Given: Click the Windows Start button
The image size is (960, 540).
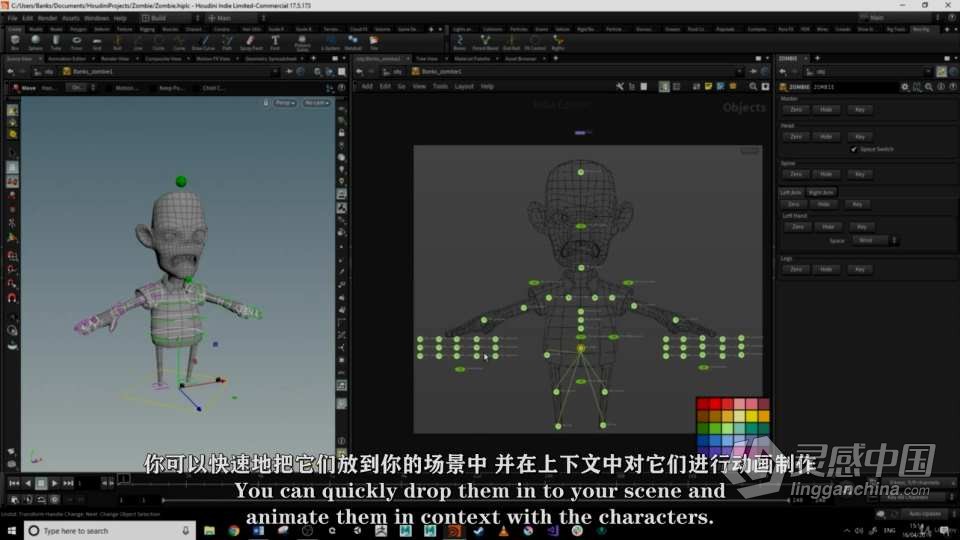Looking at the screenshot, I should tap(11, 531).
